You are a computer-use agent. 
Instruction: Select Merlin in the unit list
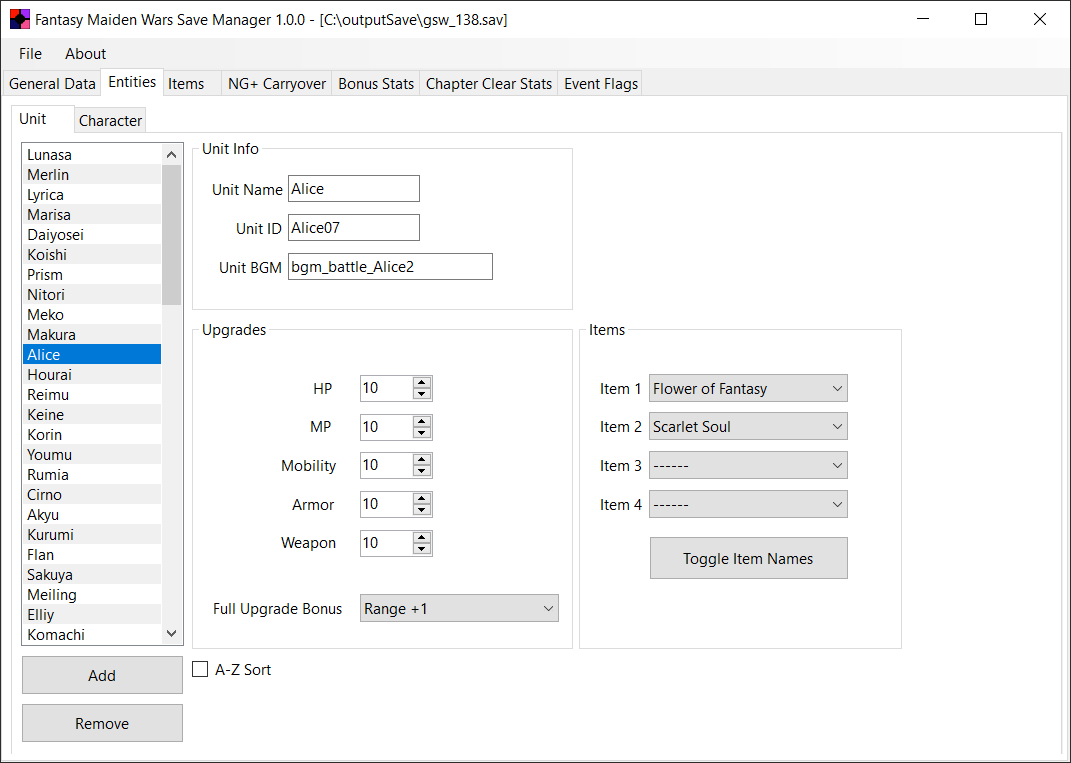[x=92, y=175]
